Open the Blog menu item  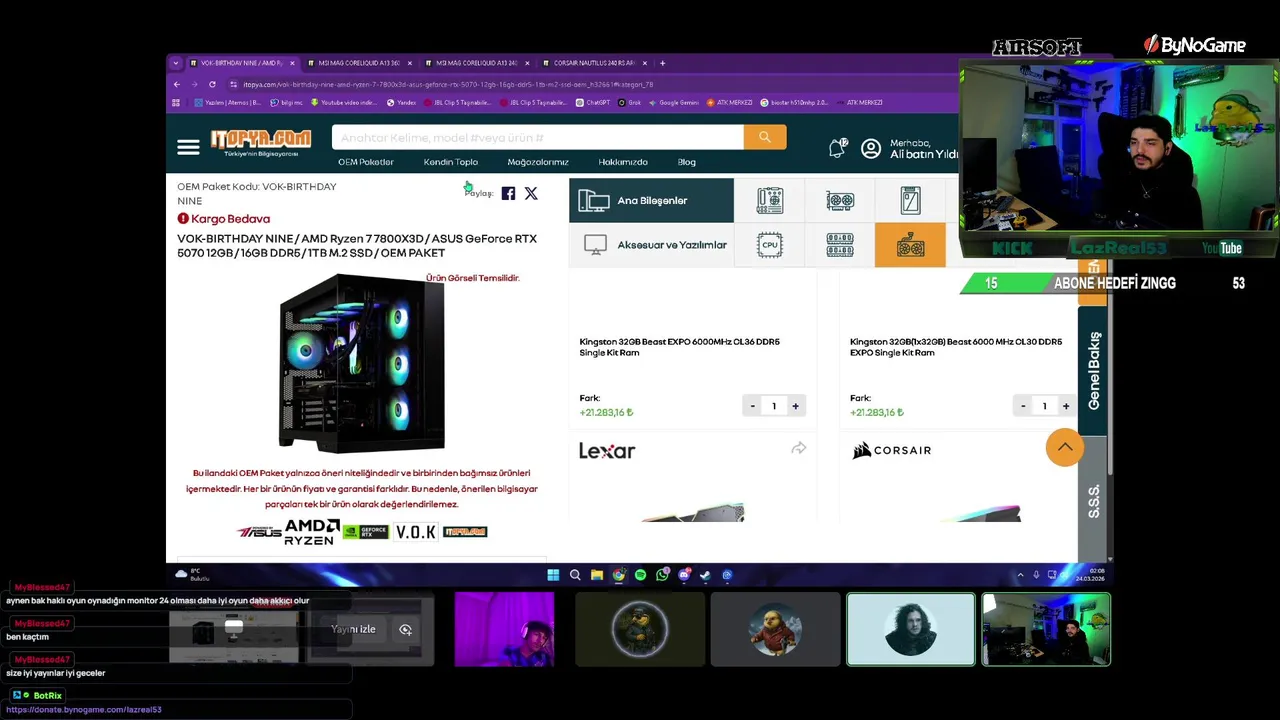pos(687,162)
